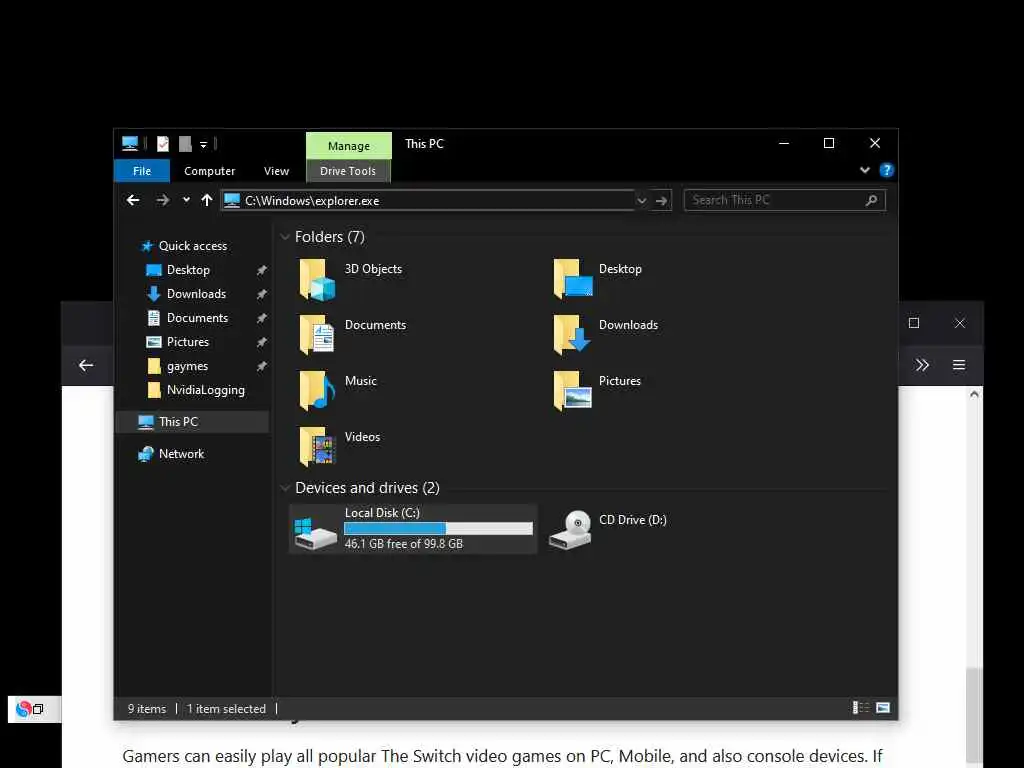Click the pin icon next to gaymes

click(x=262, y=366)
